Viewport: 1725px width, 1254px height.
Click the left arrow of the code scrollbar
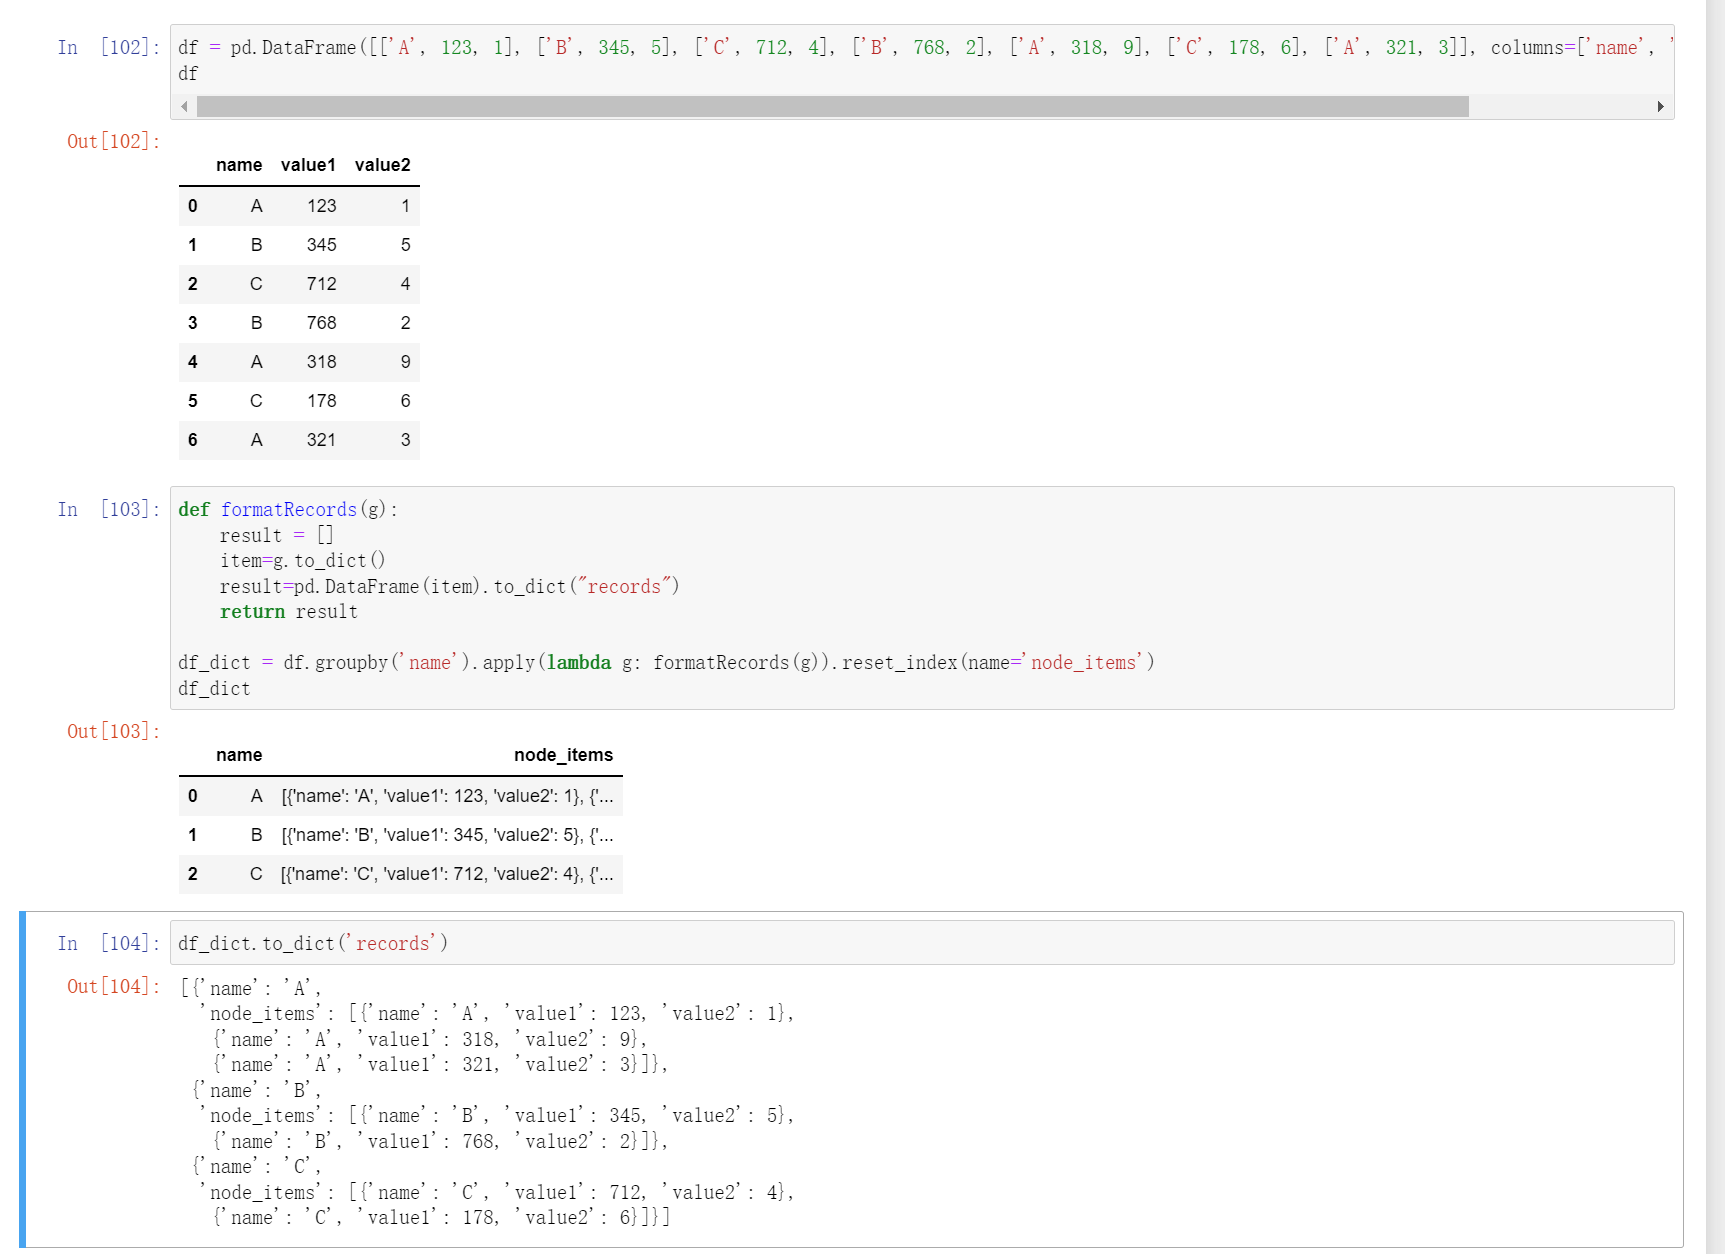coord(184,107)
